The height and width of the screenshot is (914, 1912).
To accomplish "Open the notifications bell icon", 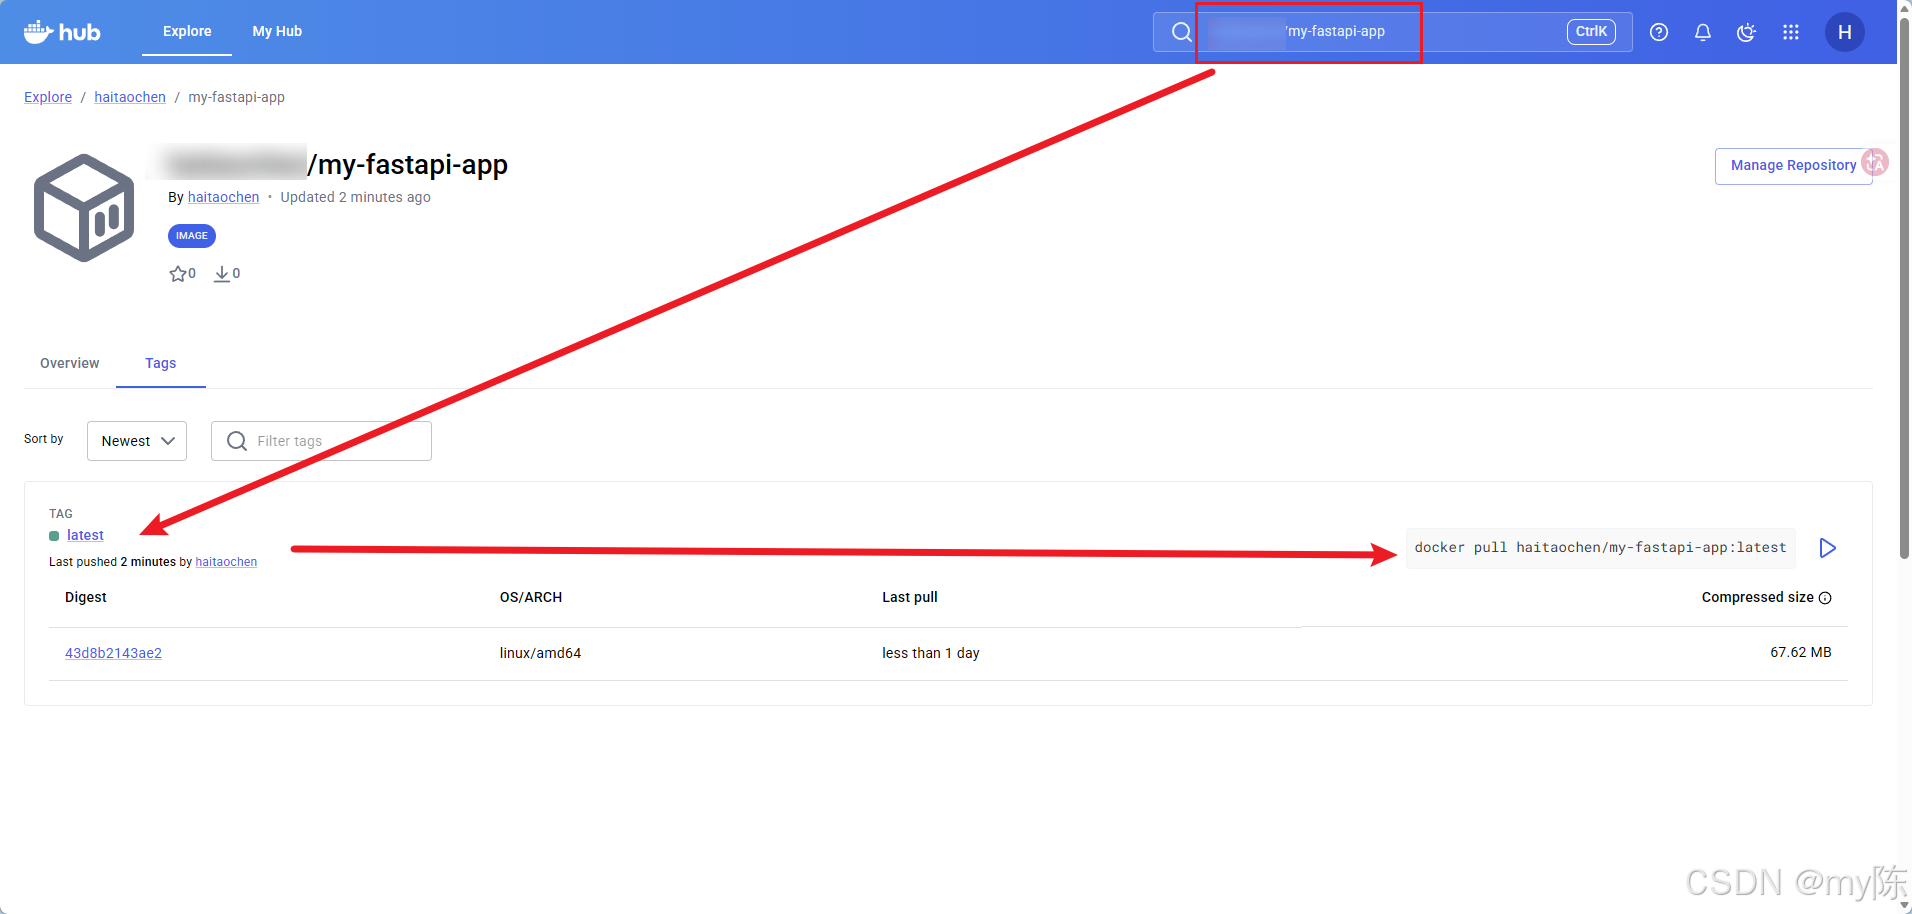I will [1703, 32].
